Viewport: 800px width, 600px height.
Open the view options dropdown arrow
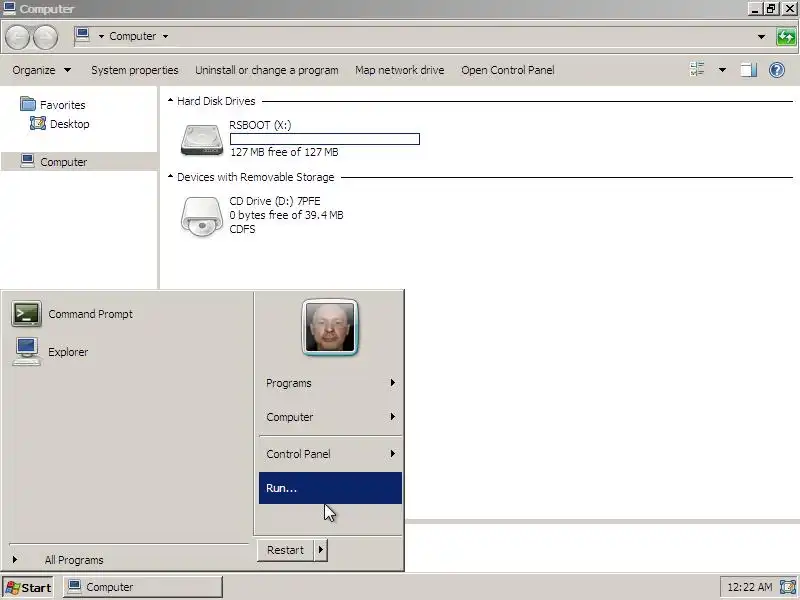tap(722, 70)
